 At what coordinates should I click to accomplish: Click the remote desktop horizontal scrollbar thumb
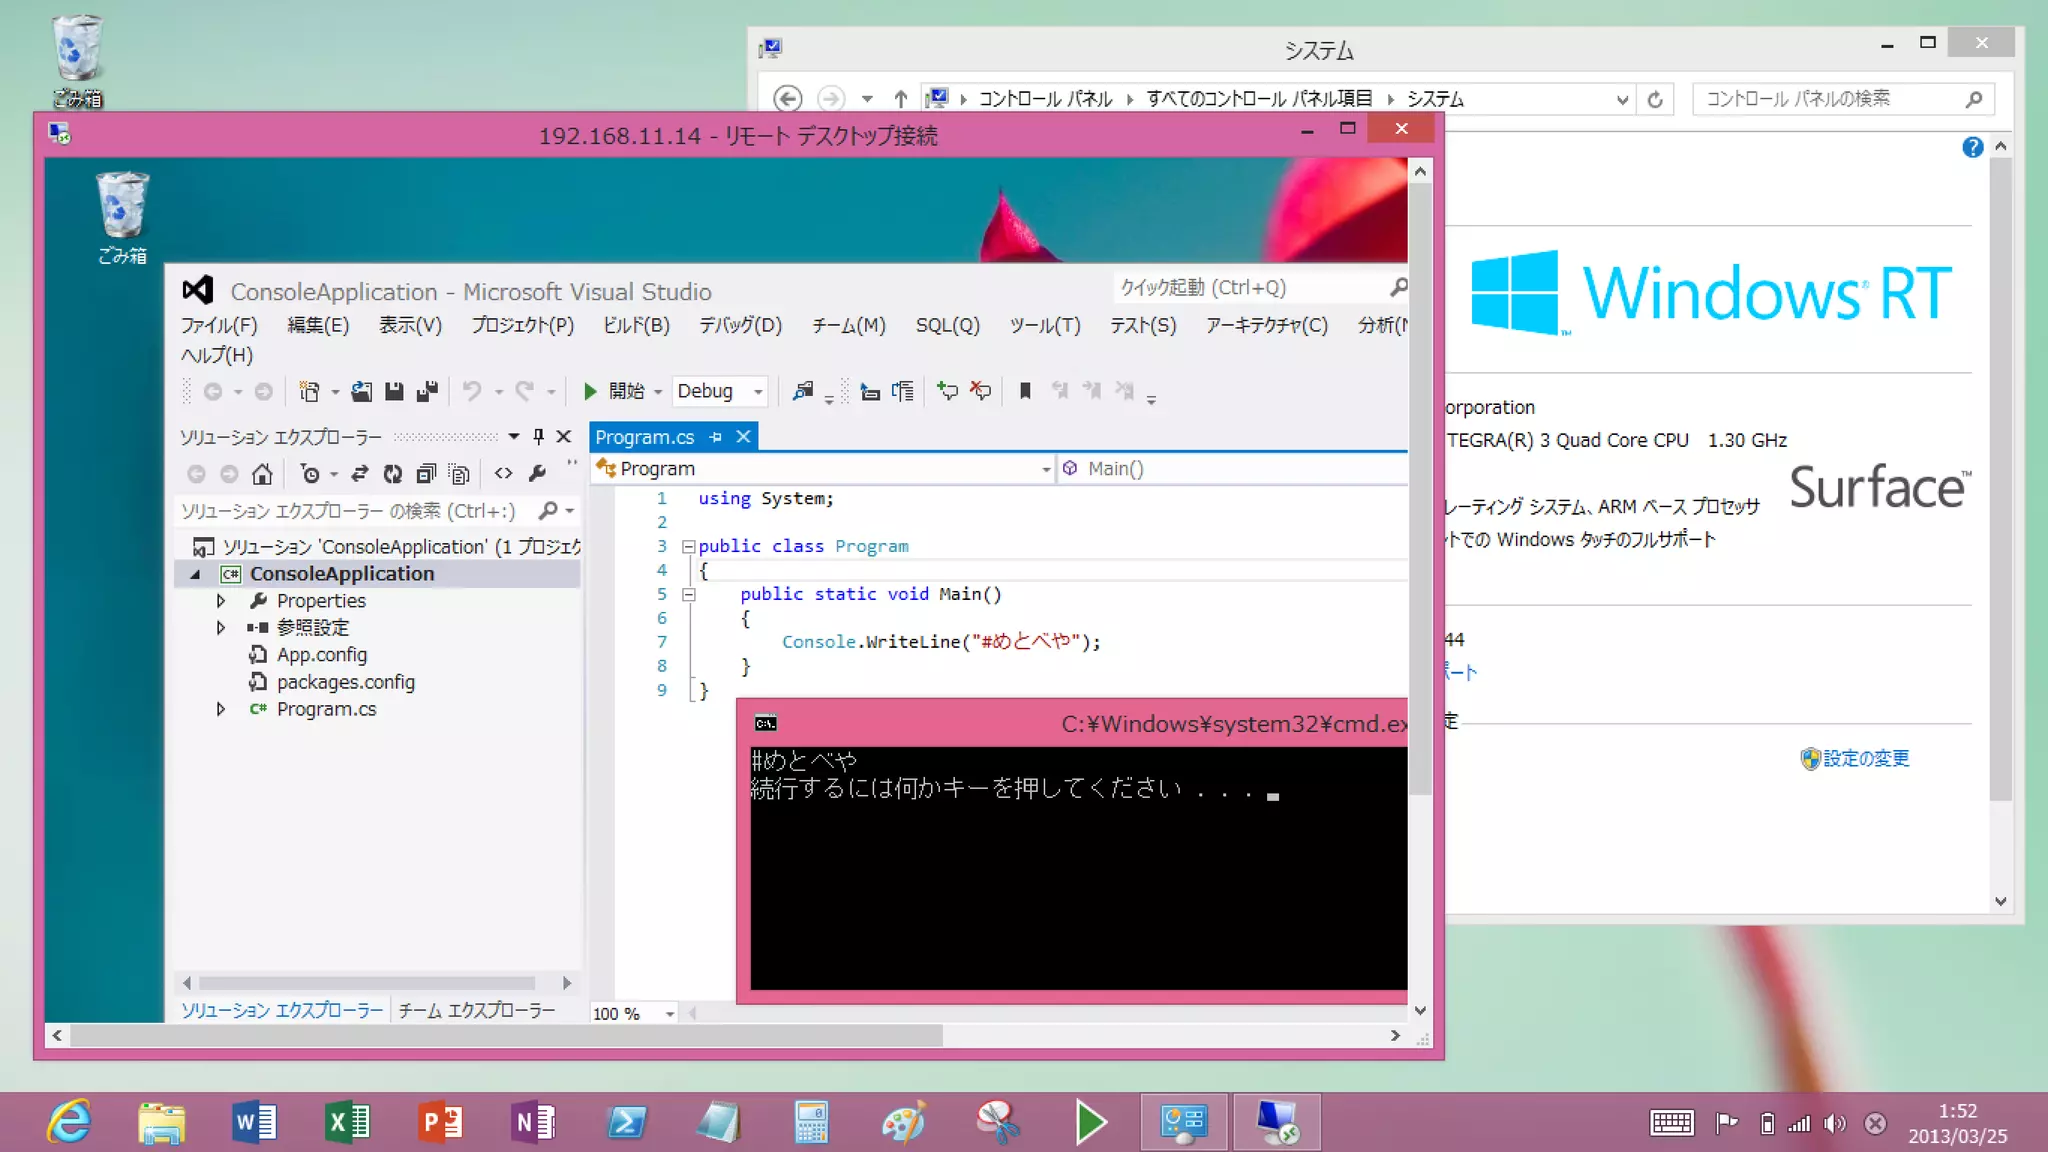click(506, 1036)
